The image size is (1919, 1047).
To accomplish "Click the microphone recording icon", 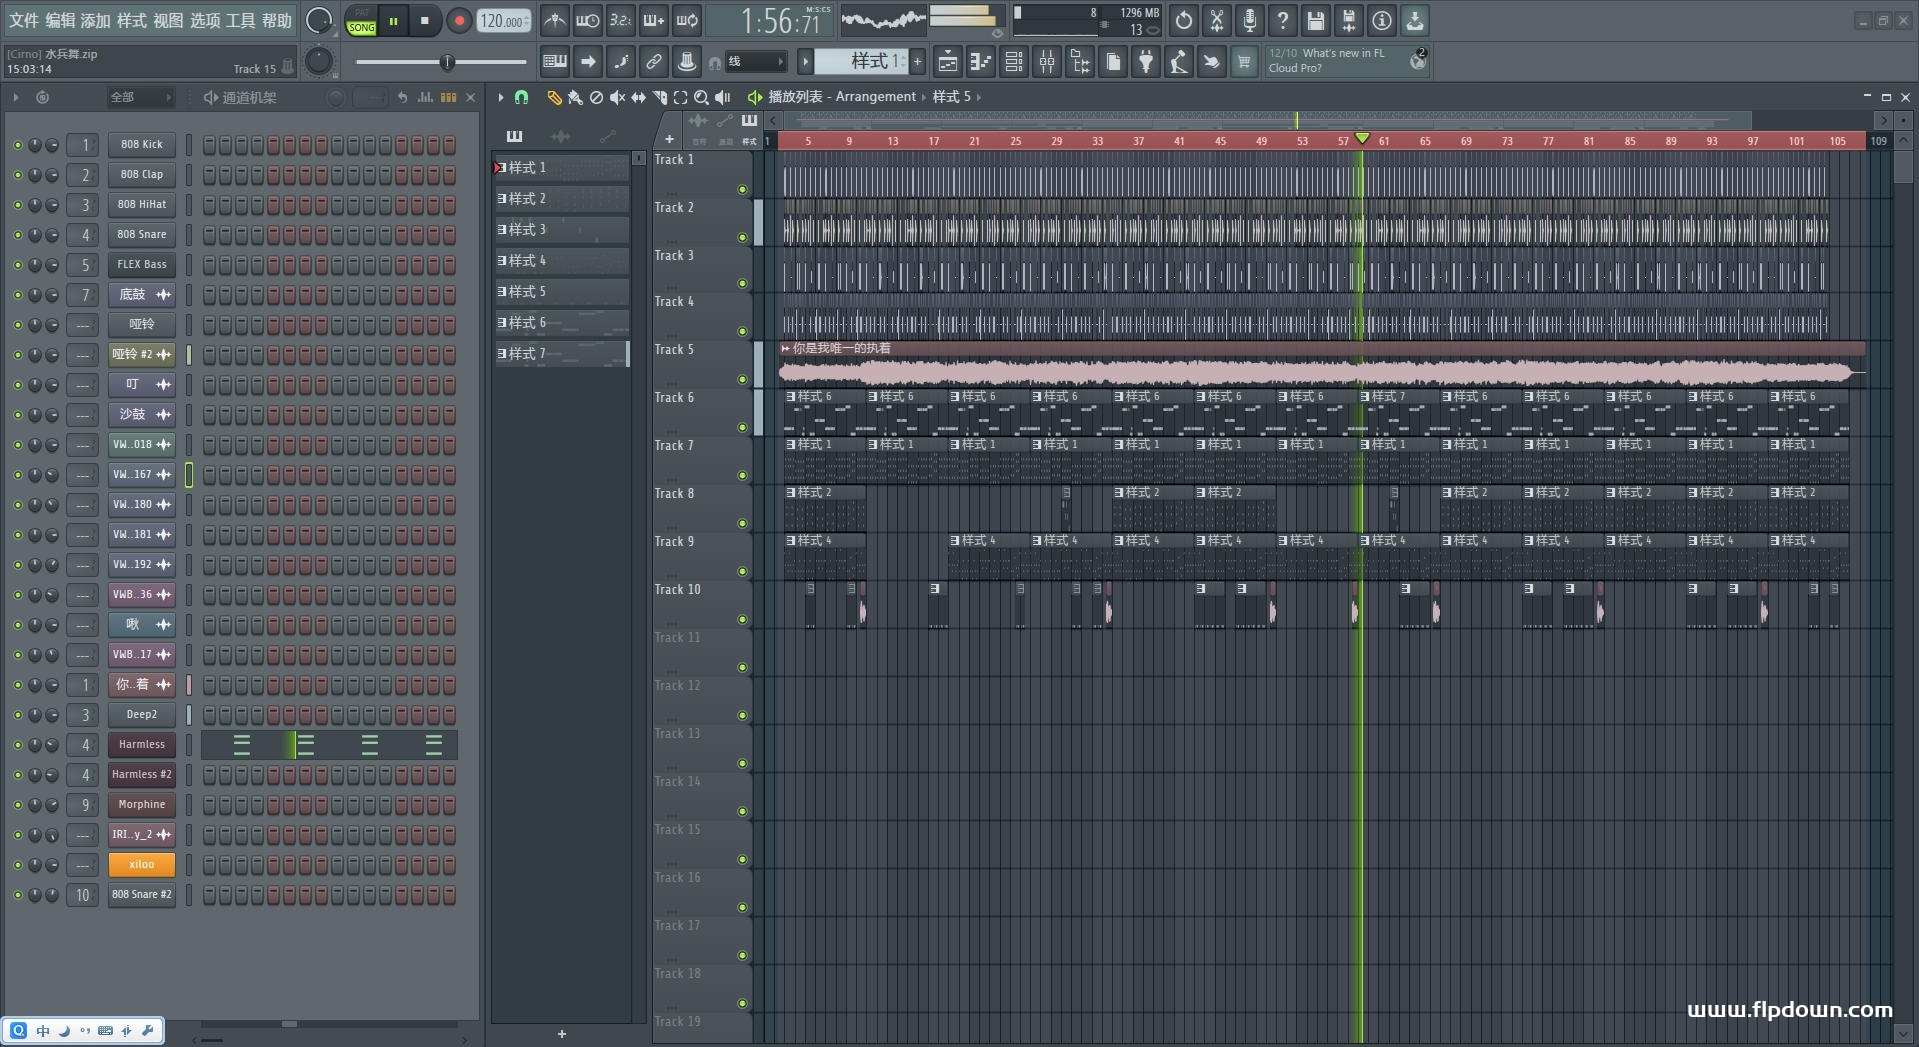I will (1249, 20).
